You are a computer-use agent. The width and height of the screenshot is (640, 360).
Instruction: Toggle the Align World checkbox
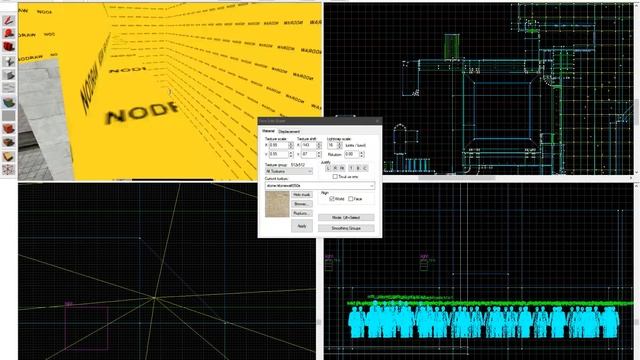(332, 199)
